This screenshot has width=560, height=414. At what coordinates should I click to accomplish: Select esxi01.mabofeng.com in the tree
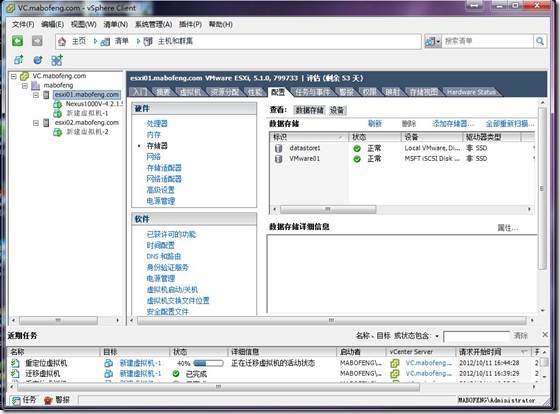pos(87,95)
